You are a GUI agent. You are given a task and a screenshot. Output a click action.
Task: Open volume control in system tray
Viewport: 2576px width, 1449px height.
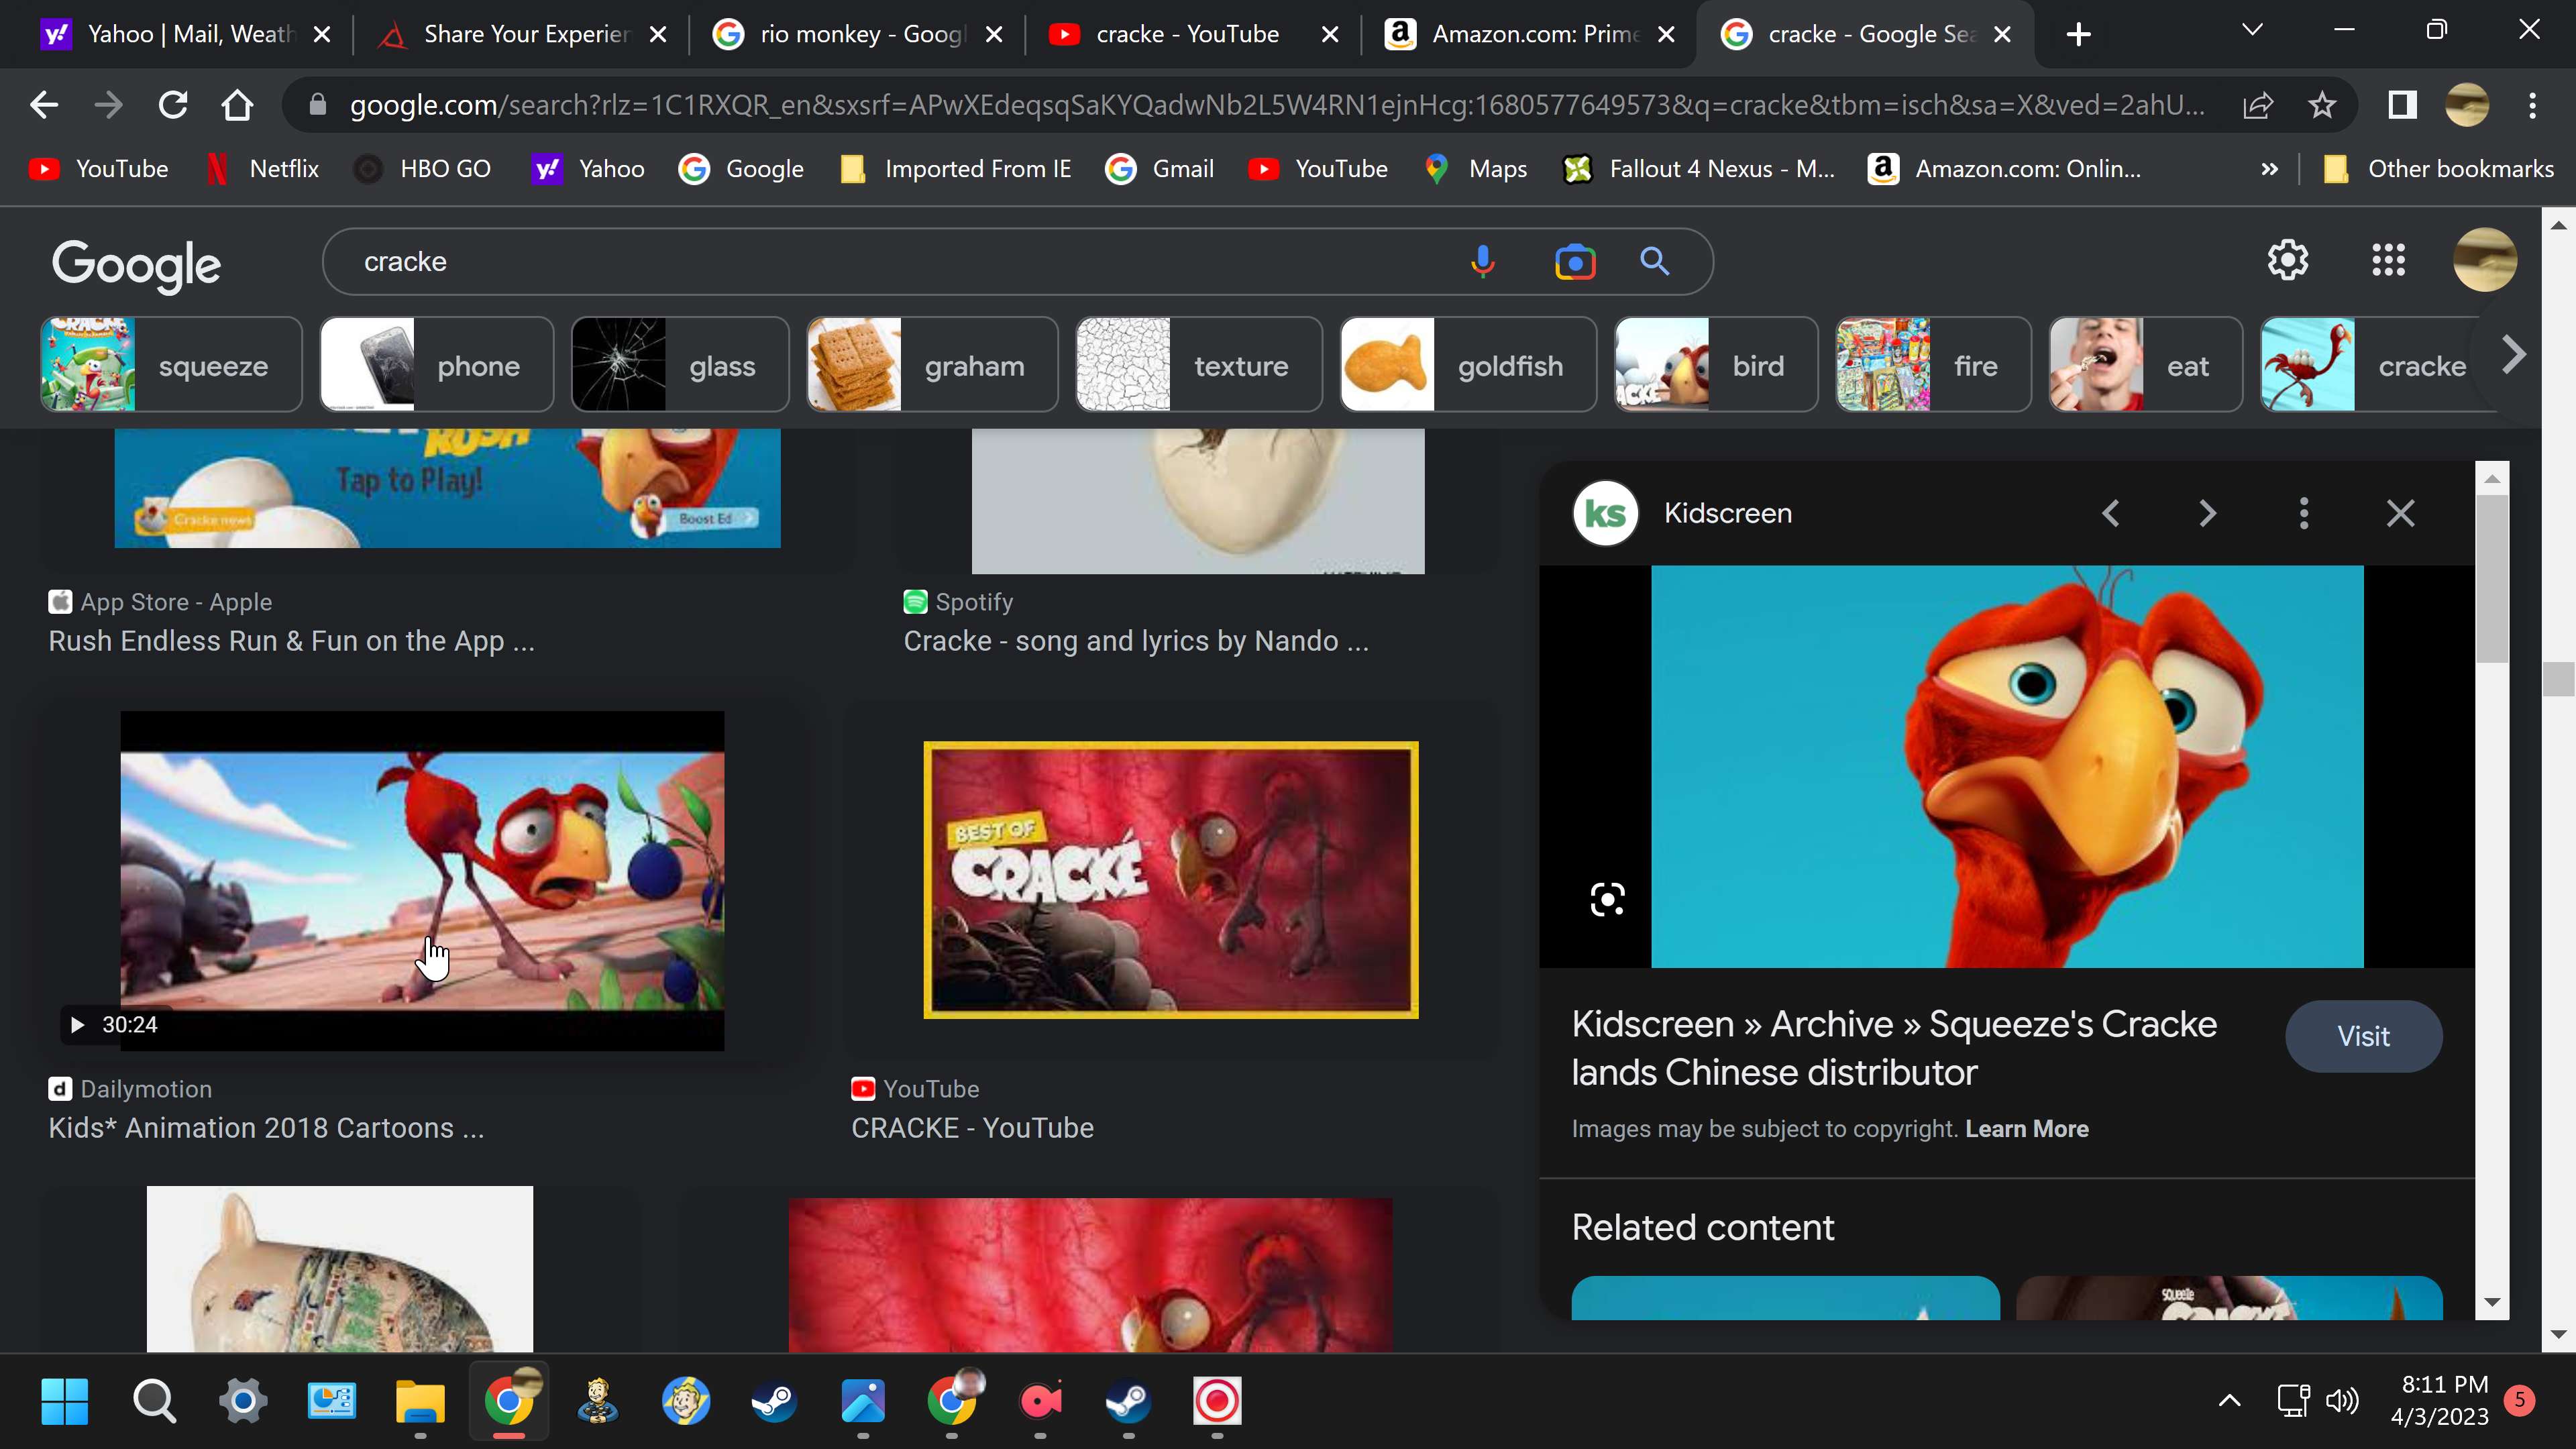coord(2342,1400)
